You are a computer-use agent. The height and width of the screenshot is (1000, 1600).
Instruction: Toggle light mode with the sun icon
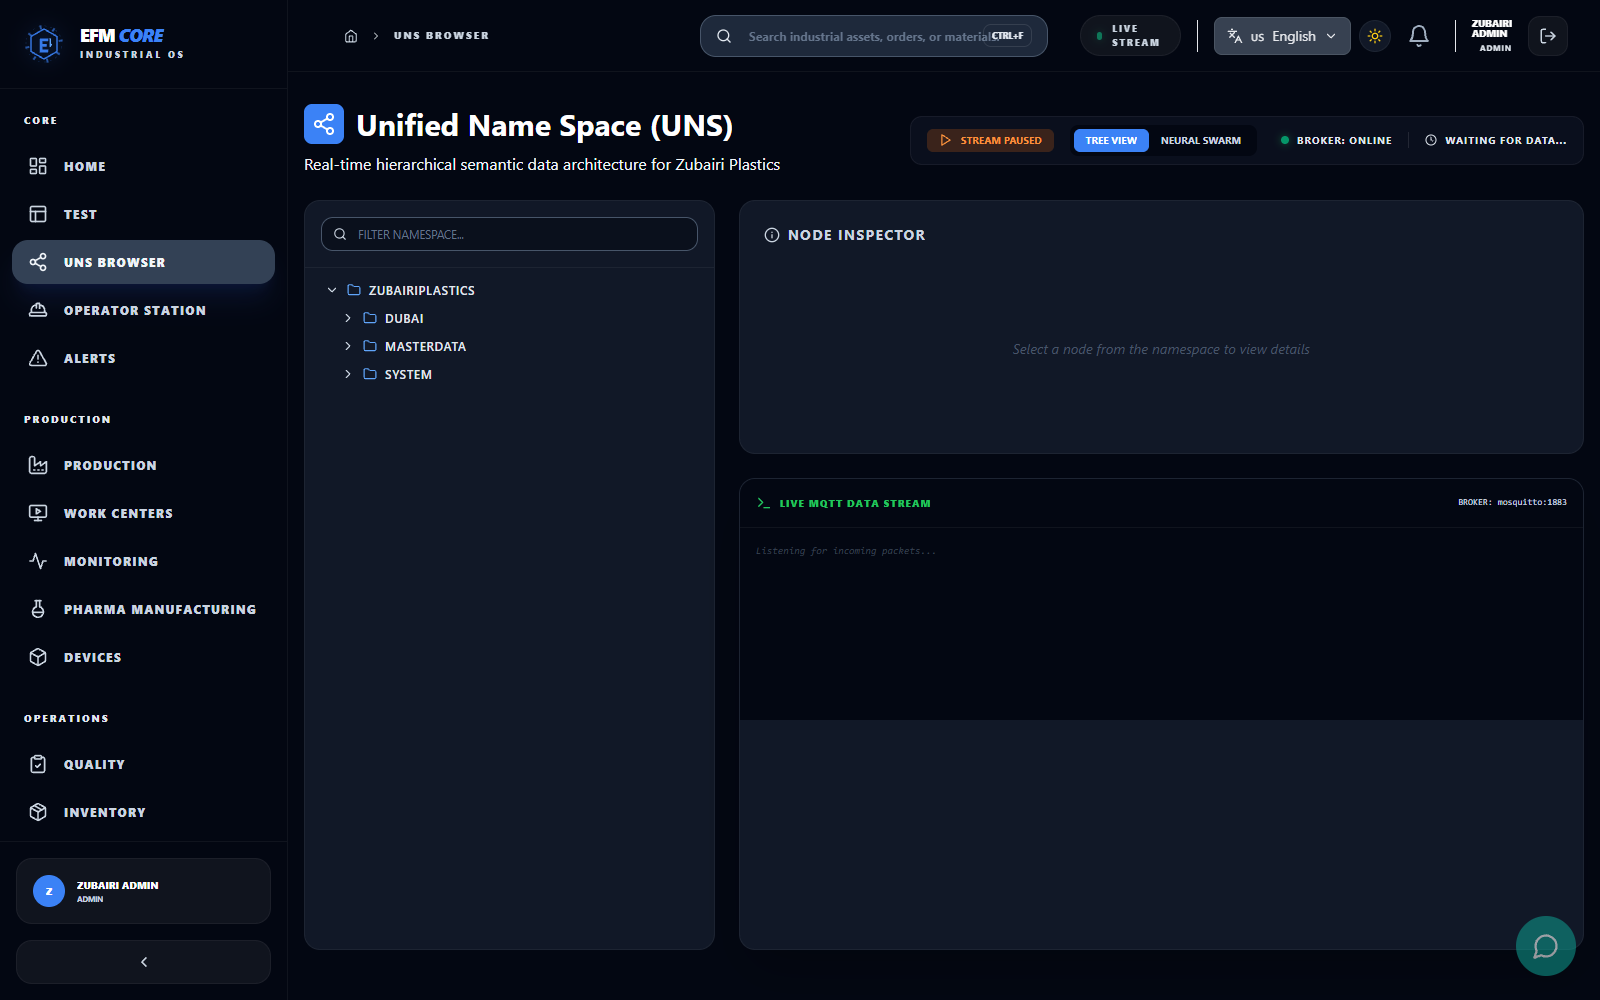pos(1374,36)
